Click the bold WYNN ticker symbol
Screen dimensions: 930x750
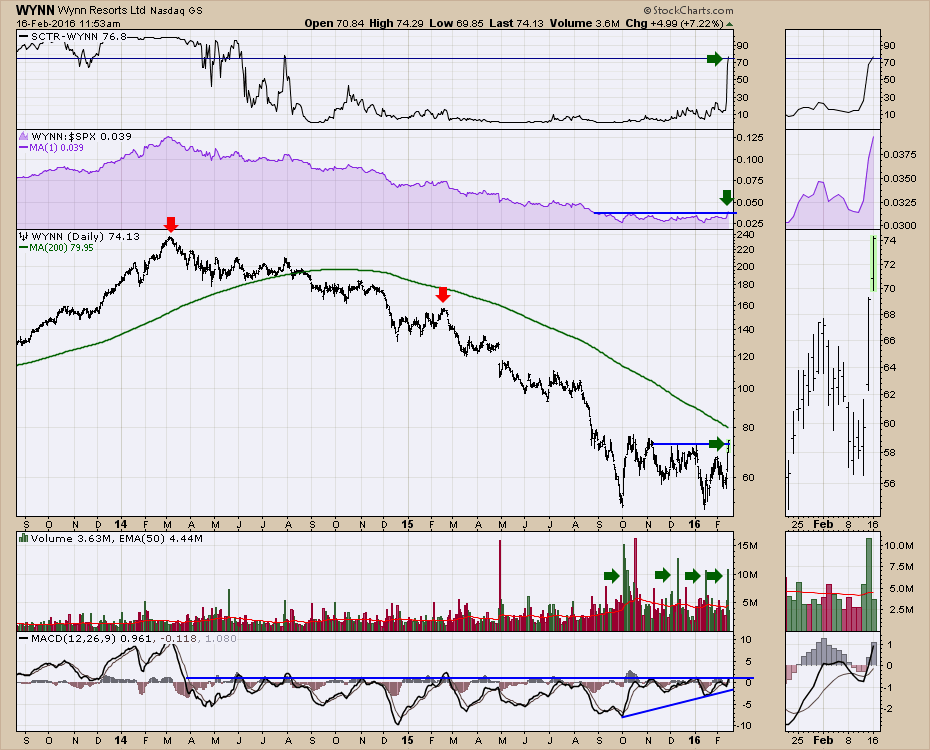tap(36, 10)
